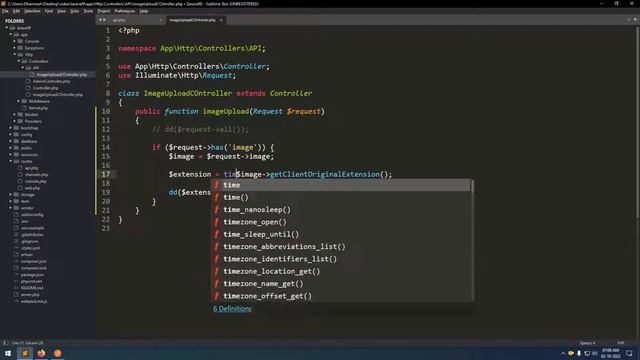Expand the Models folder
Image resolution: width=640 pixels, height=360 pixels.
tap(15, 114)
